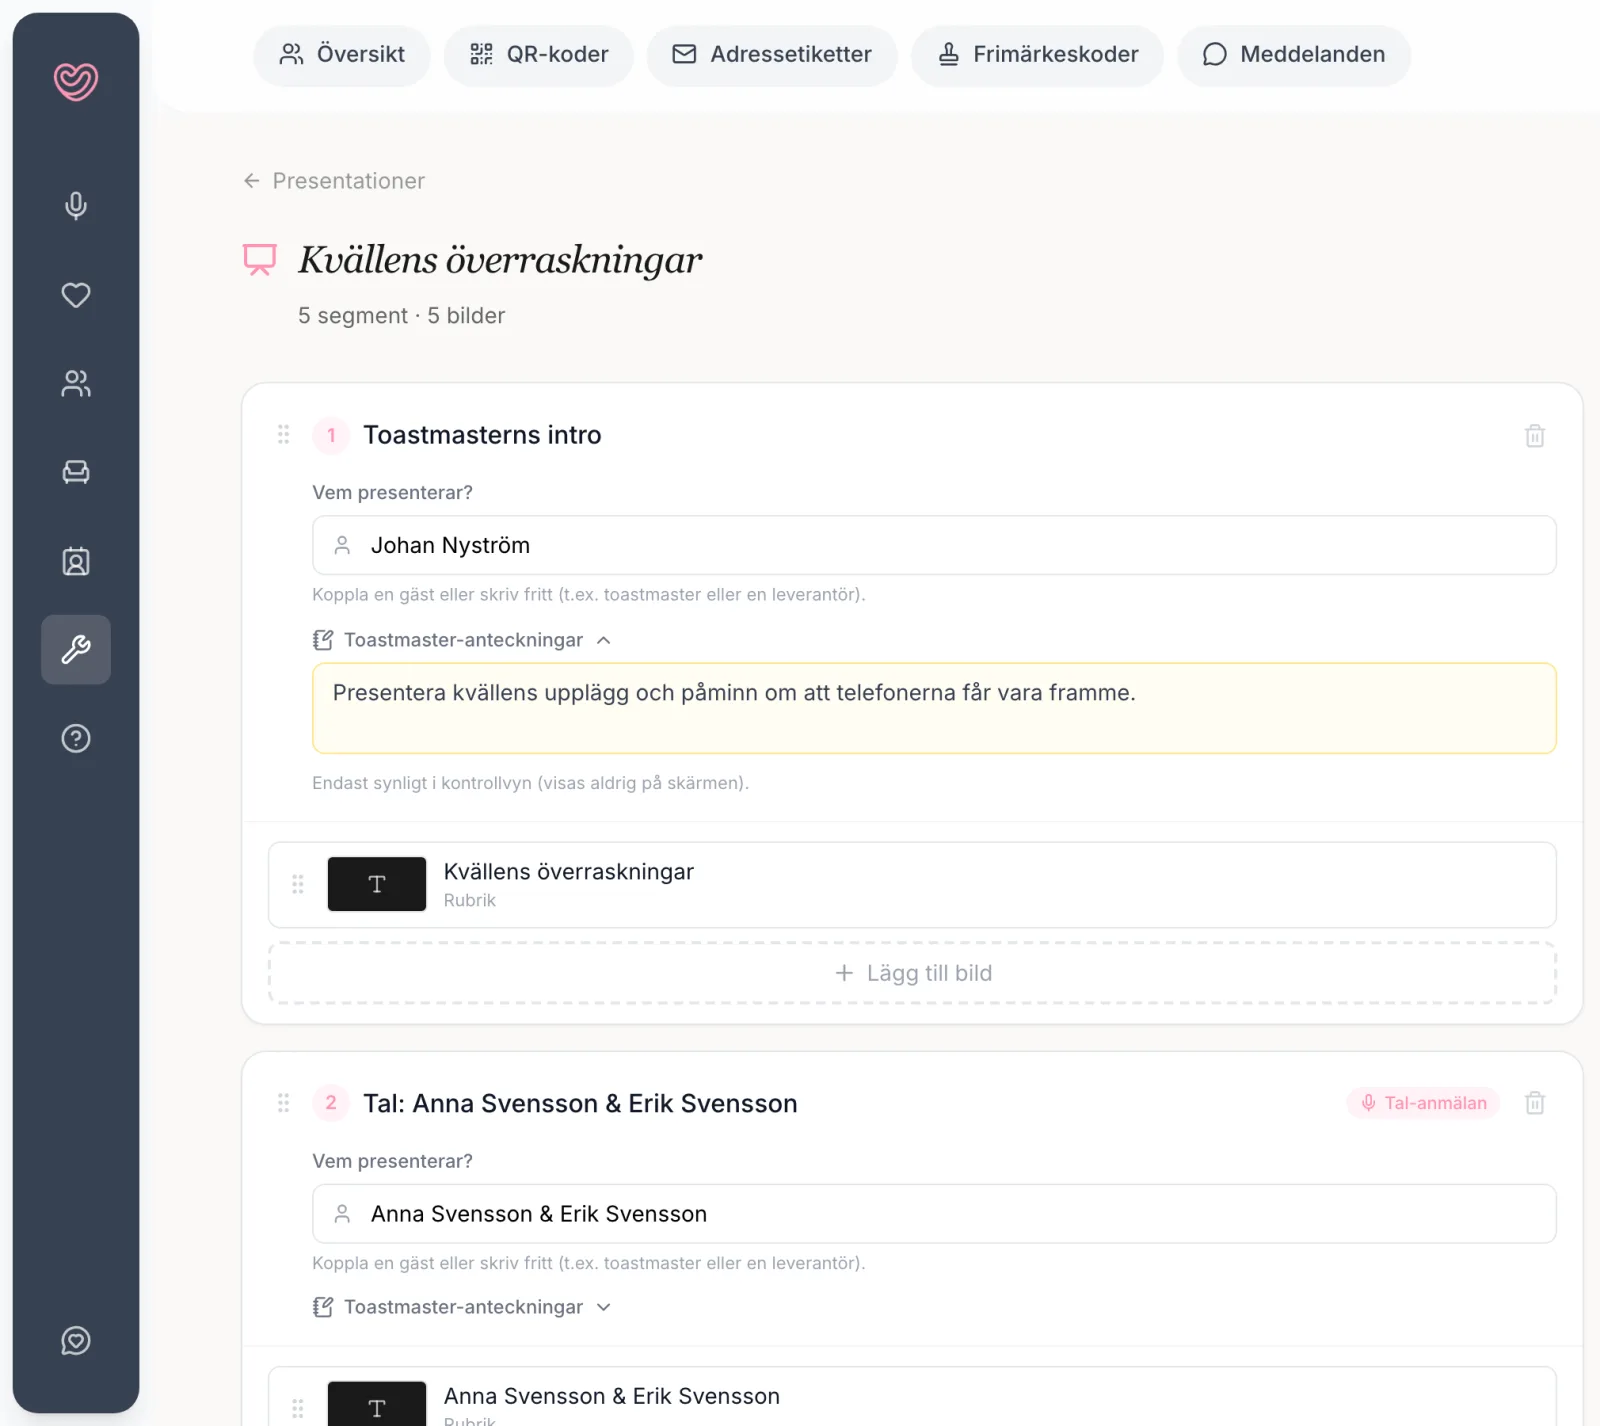
Task: Go back to Presentationer
Action: (x=334, y=181)
